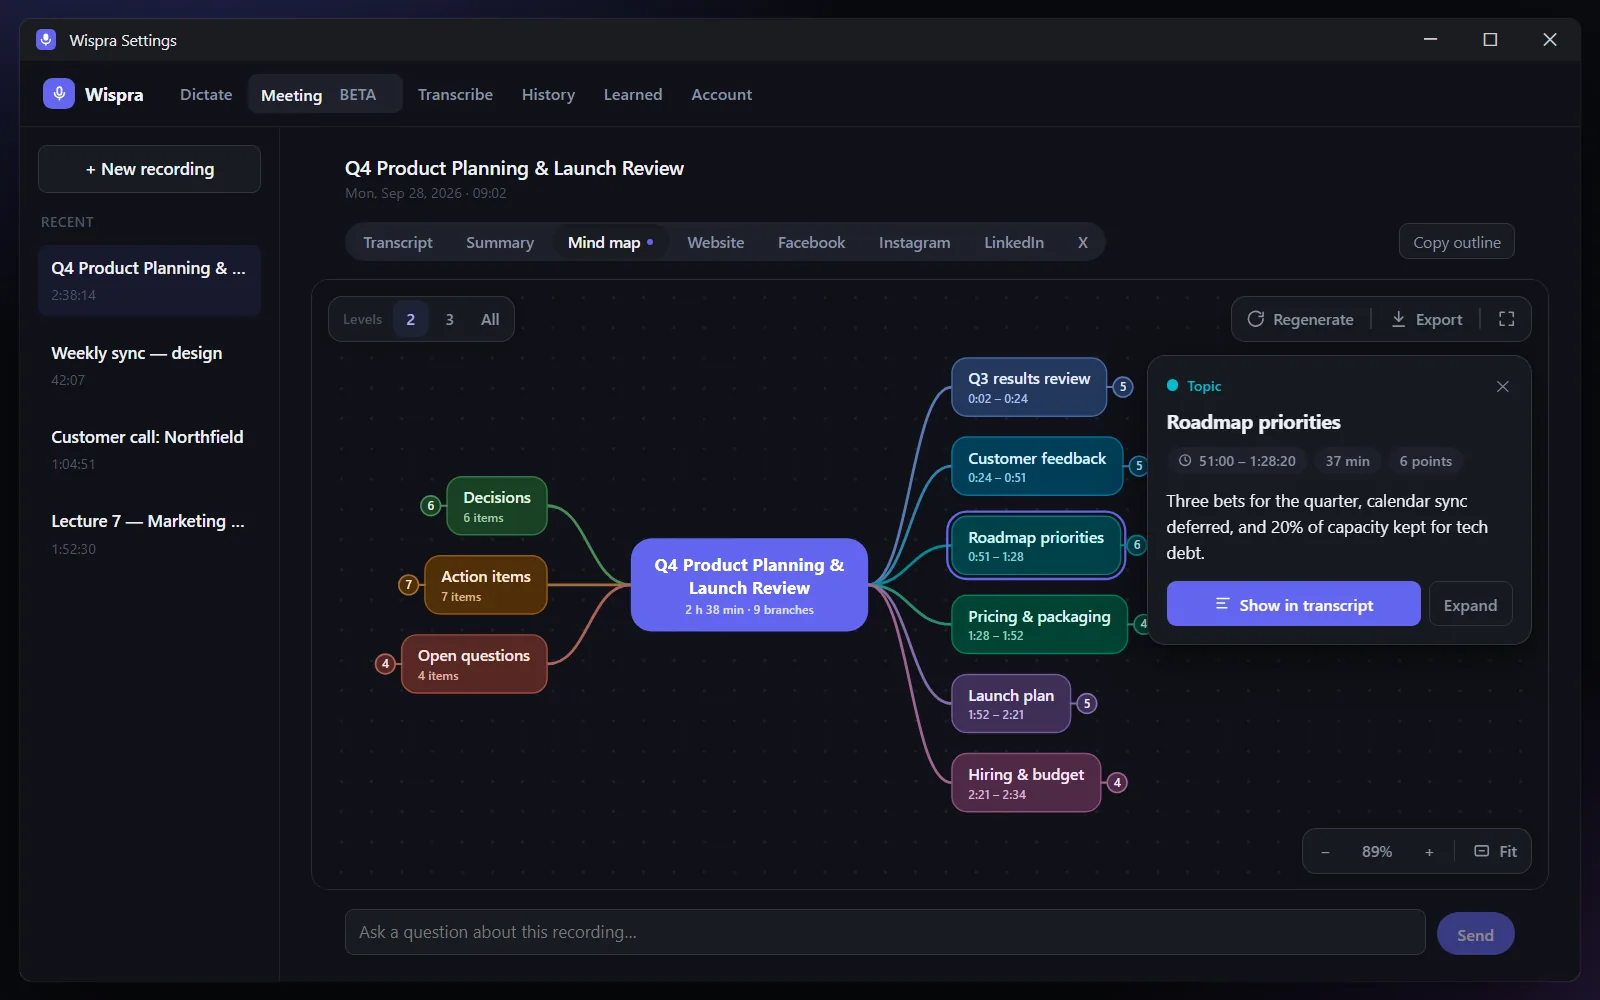This screenshot has width=1600, height=1000.
Task: Open the History section
Action: click(x=548, y=94)
